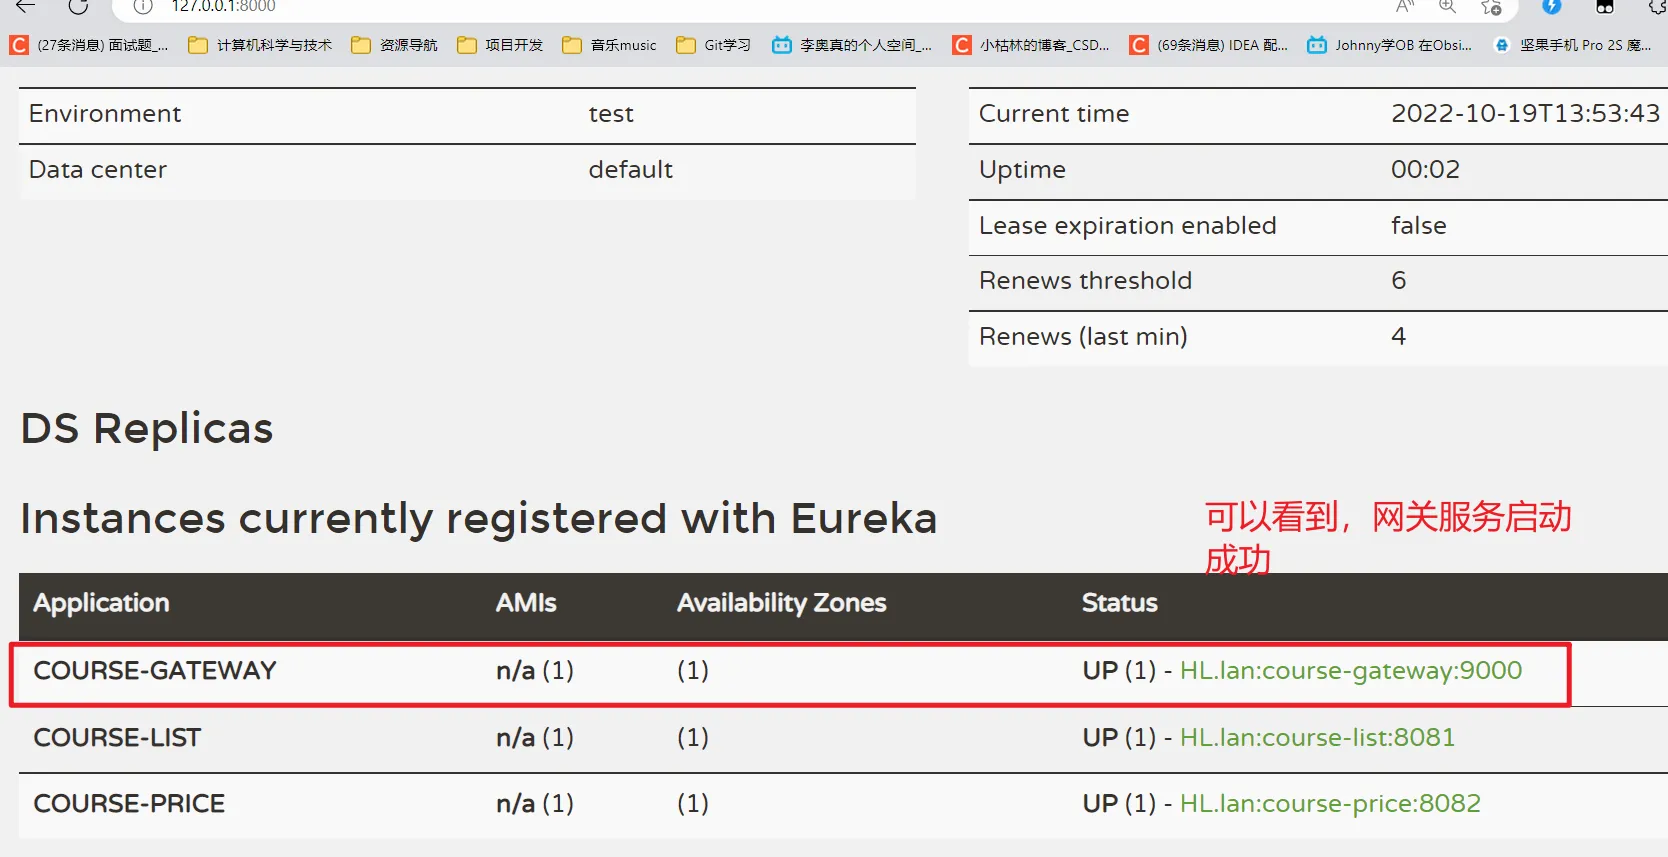Click the browser back arrow
The height and width of the screenshot is (857, 1668).
26,6
